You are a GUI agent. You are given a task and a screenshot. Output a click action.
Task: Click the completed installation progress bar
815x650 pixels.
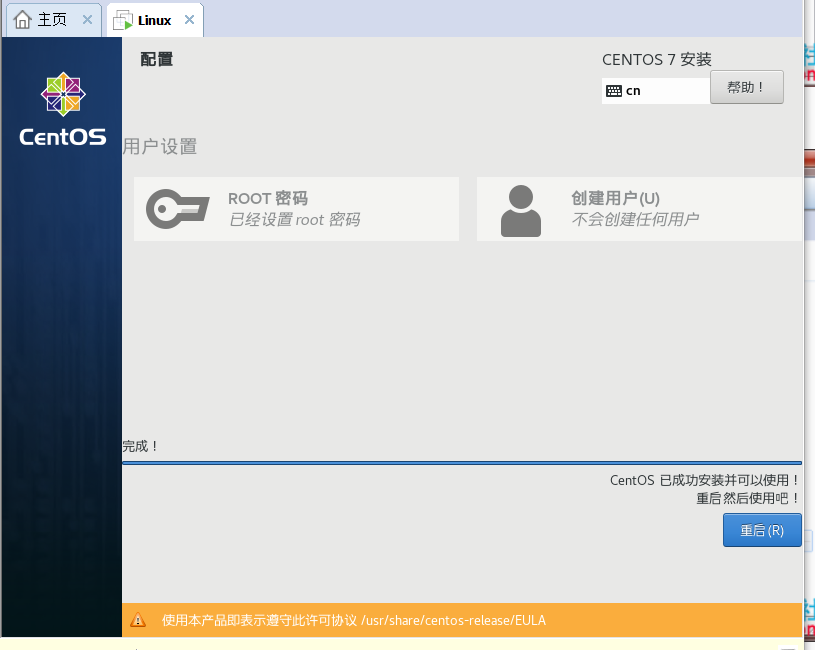(462, 462)
